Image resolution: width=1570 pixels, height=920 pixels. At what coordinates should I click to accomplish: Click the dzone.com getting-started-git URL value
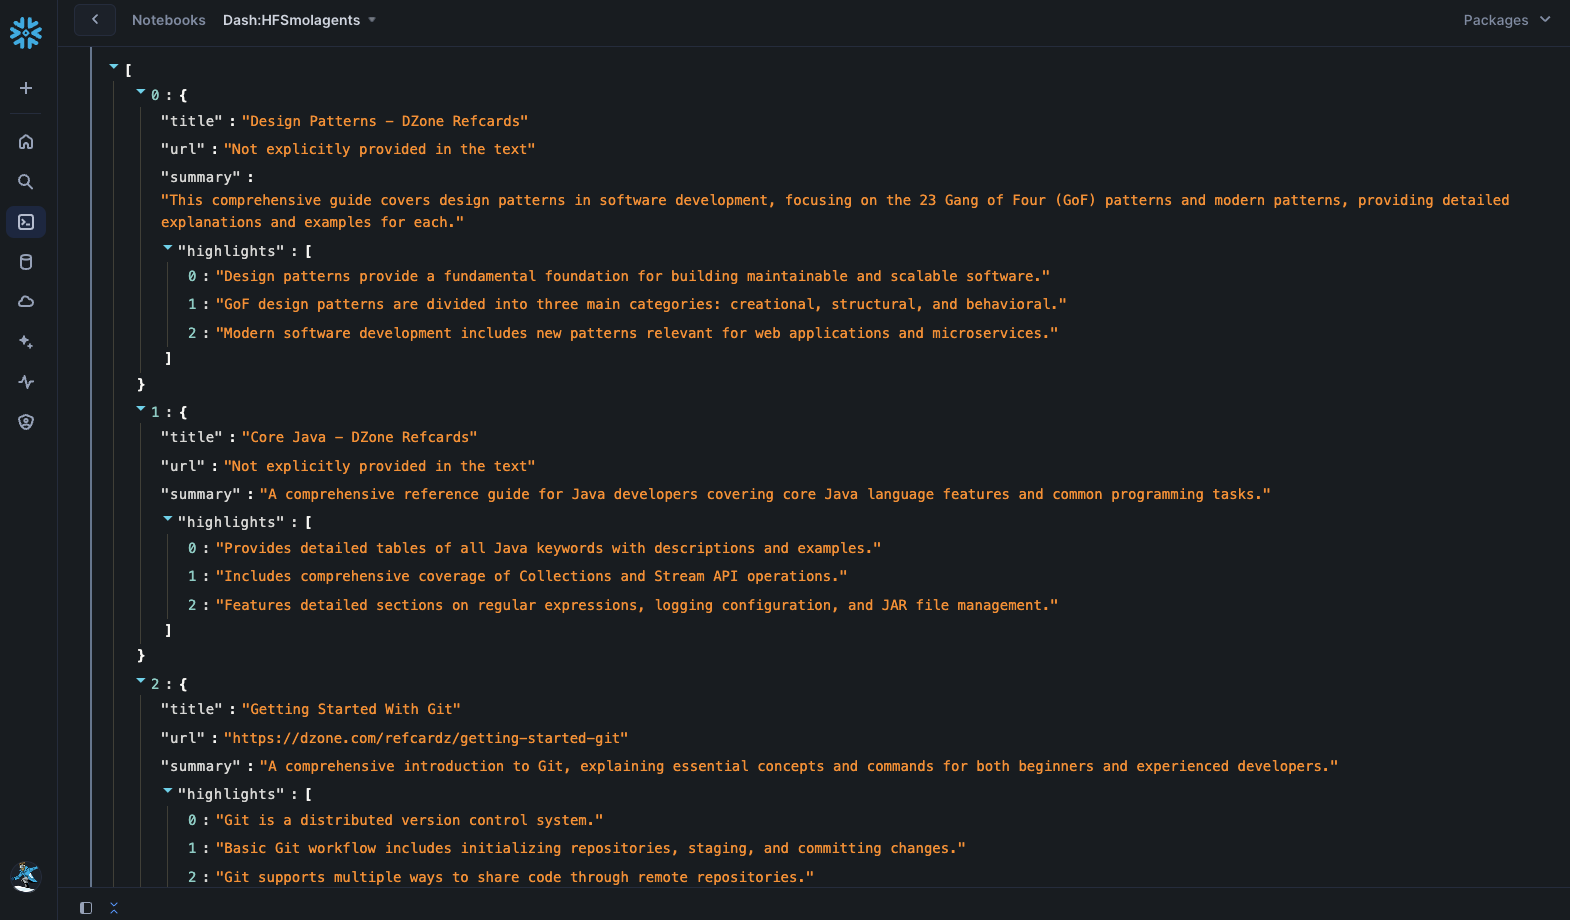pos(426,738)
